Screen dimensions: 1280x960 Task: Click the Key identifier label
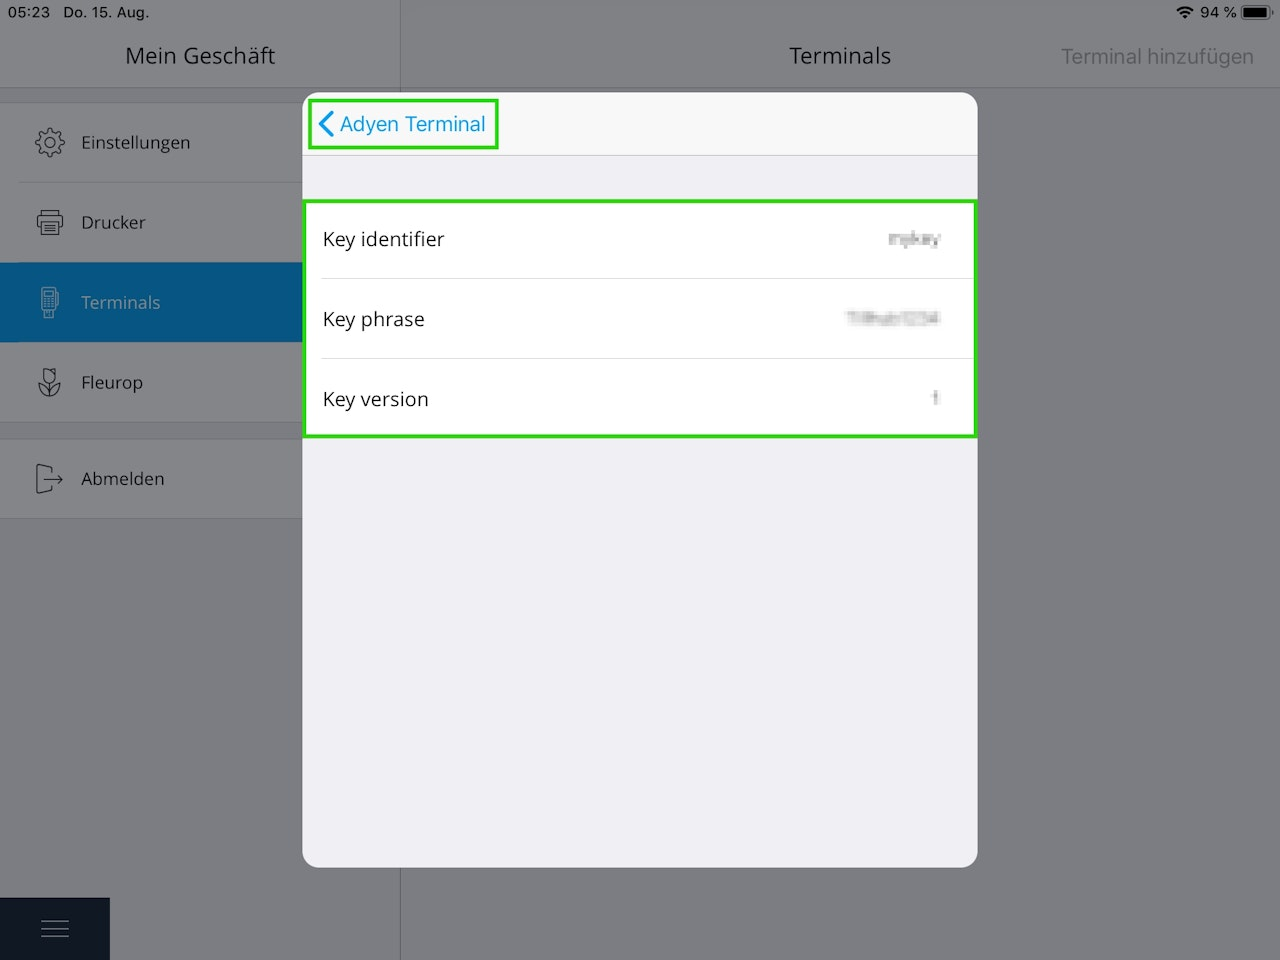click(383, 239)
